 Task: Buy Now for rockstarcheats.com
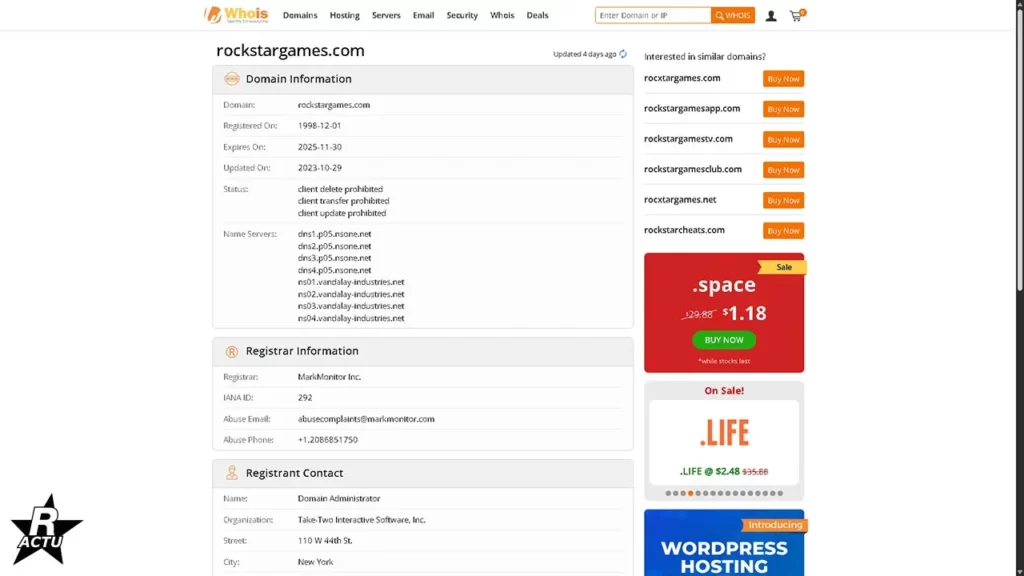click(x=783, y=231)
